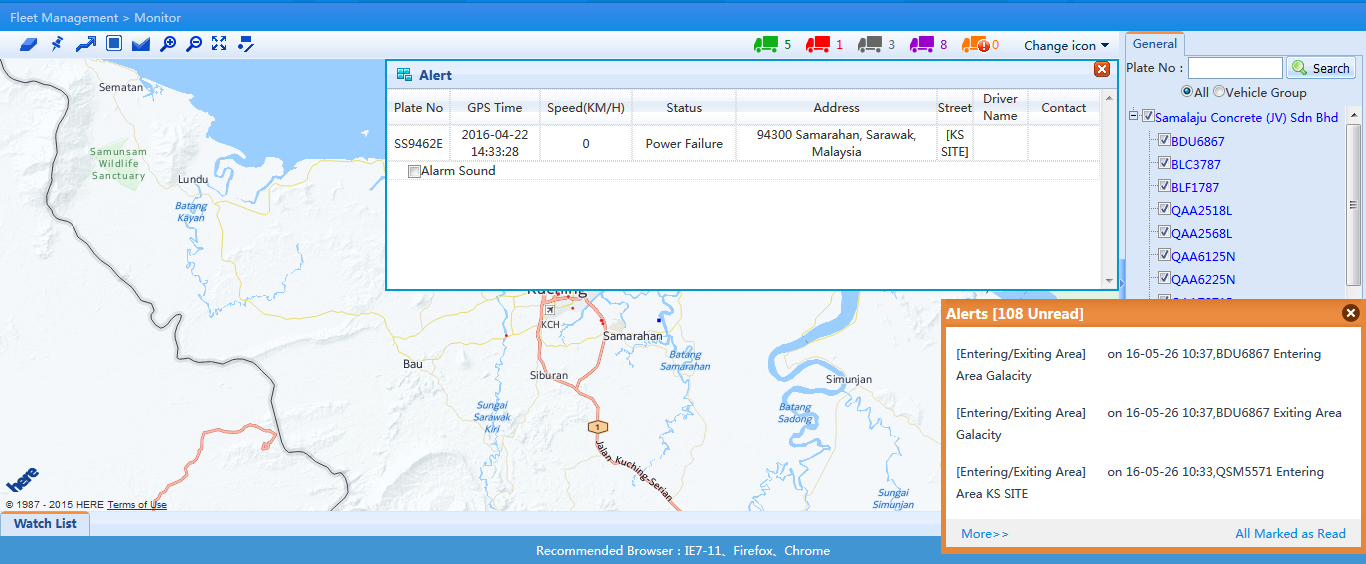
Task: Click the green truck status icon
Action: [x=766, y=45]
